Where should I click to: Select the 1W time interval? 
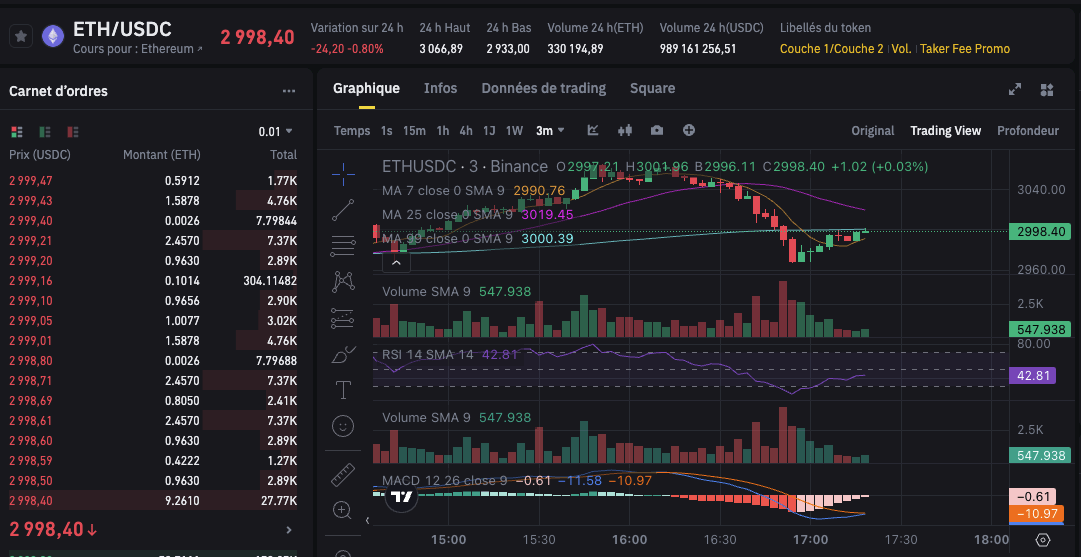point(514,130)
